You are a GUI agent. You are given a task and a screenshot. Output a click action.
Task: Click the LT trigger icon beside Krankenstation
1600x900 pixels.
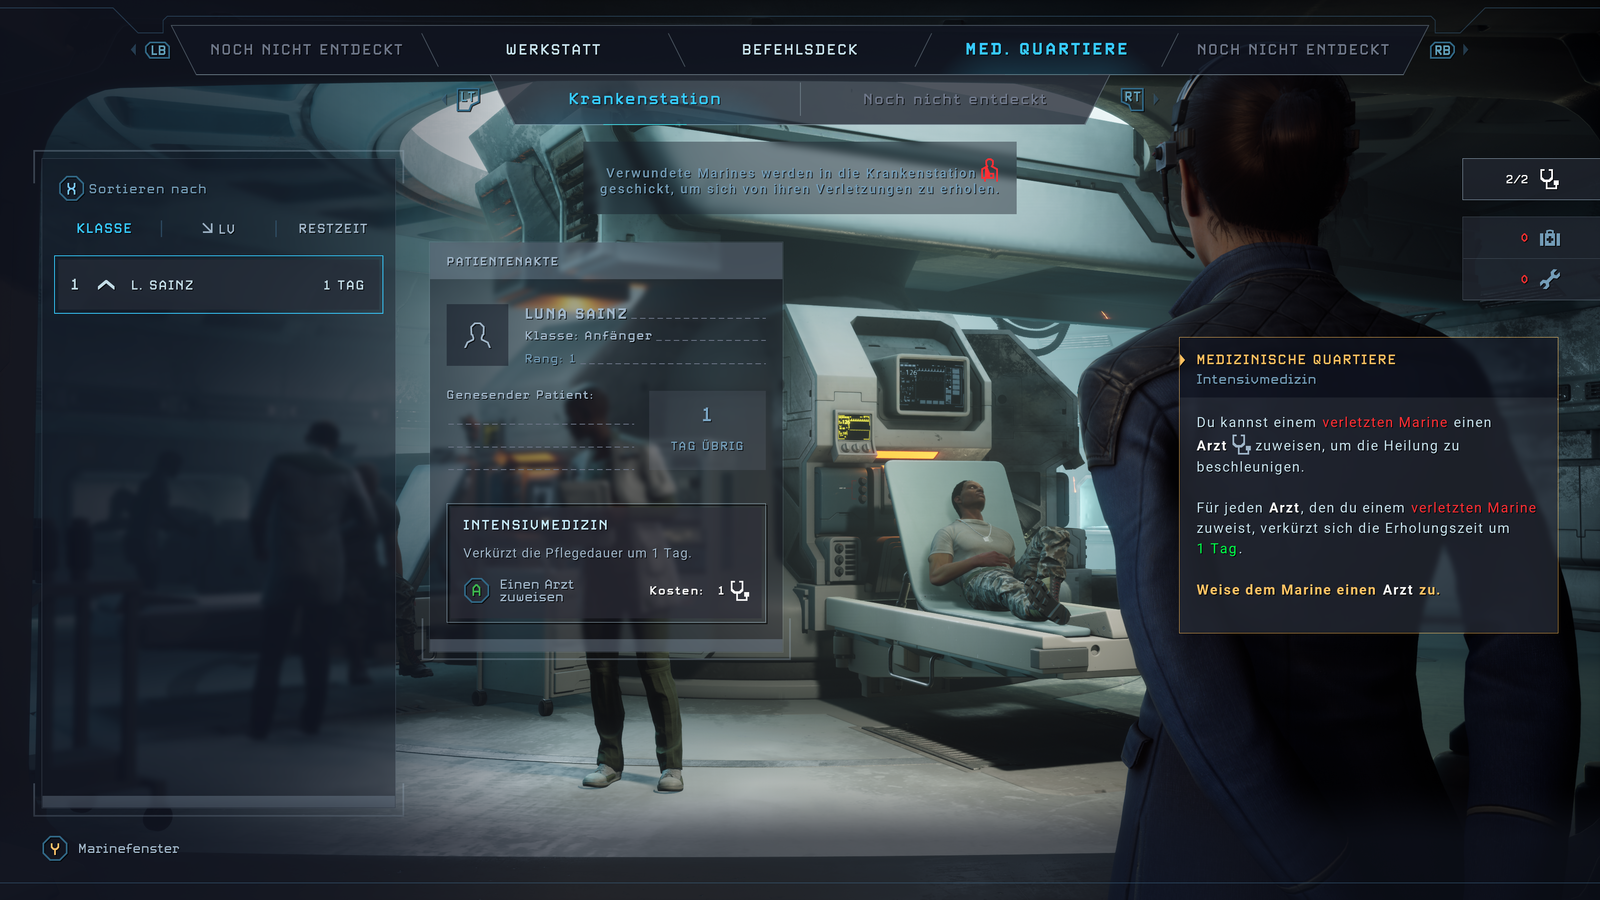[468, 99]
